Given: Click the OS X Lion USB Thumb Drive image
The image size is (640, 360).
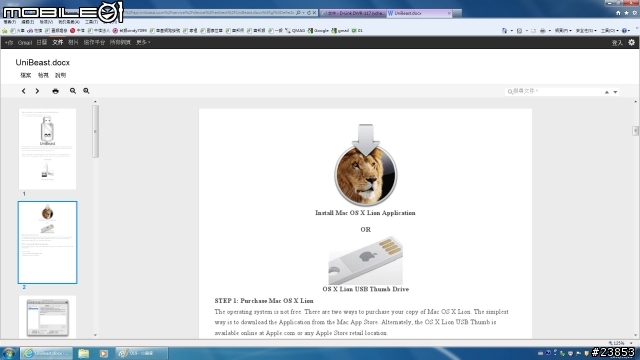Looking at the screenshot, I should [x=365, y=260].
